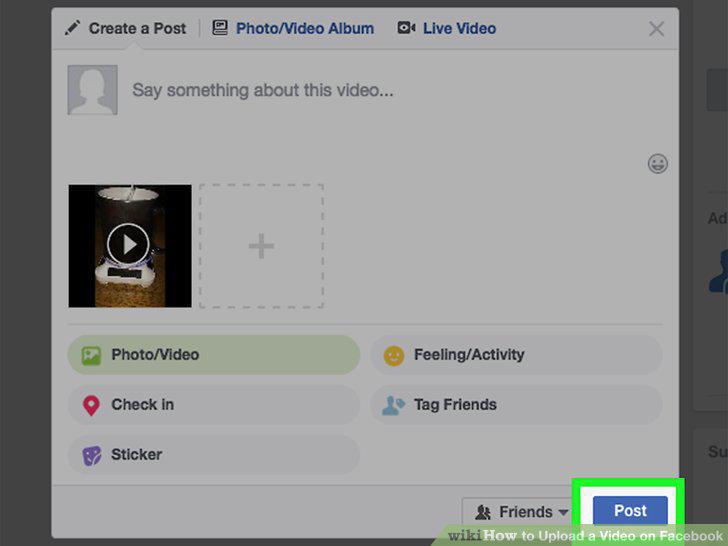Click the Sticker button
Screen dimensions: 728x546
[214, 455]
